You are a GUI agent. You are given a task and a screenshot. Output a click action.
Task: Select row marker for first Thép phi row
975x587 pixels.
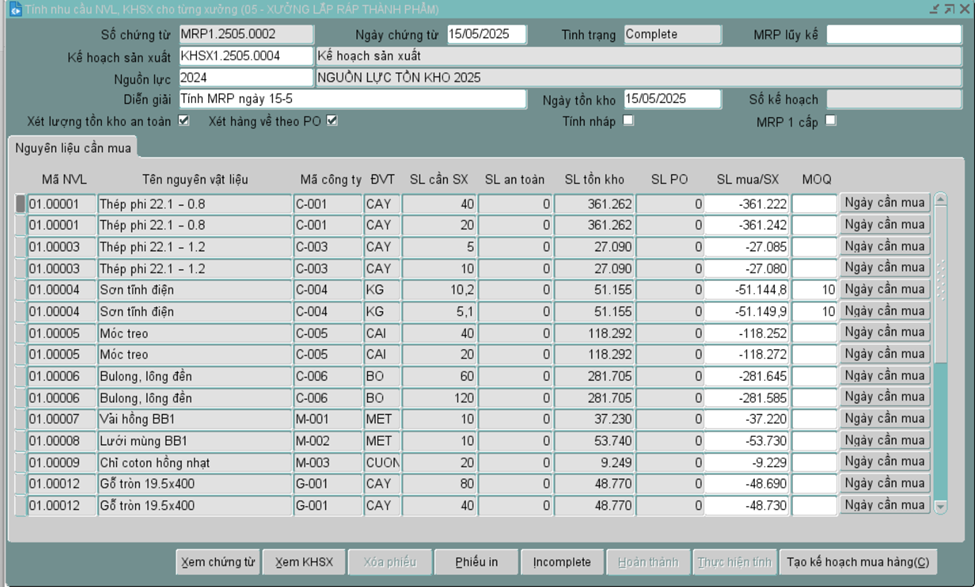click(x=20, y=204)
